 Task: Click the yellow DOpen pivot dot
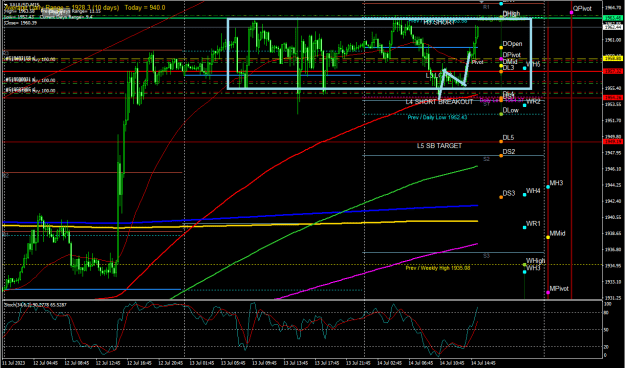point(501,48)
